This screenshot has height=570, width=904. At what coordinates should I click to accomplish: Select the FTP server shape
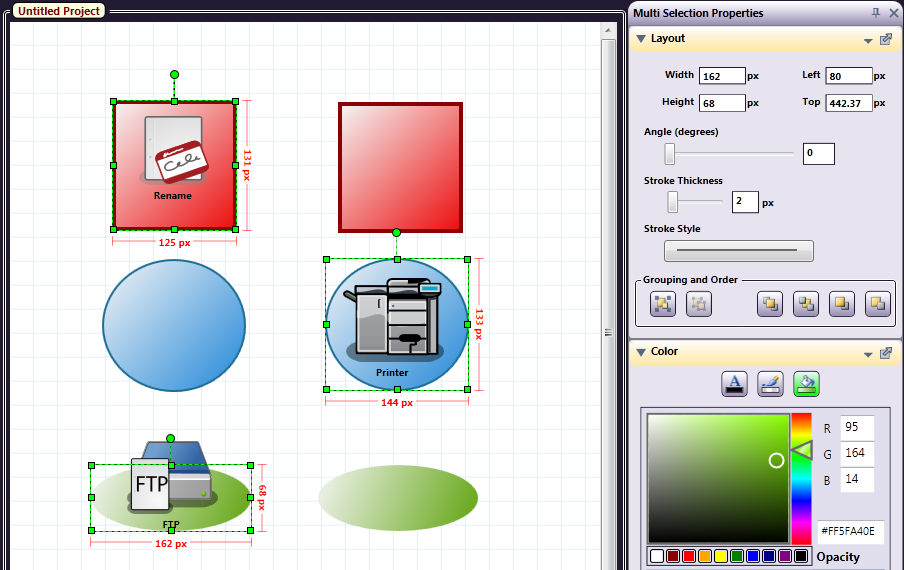(171, 488)
